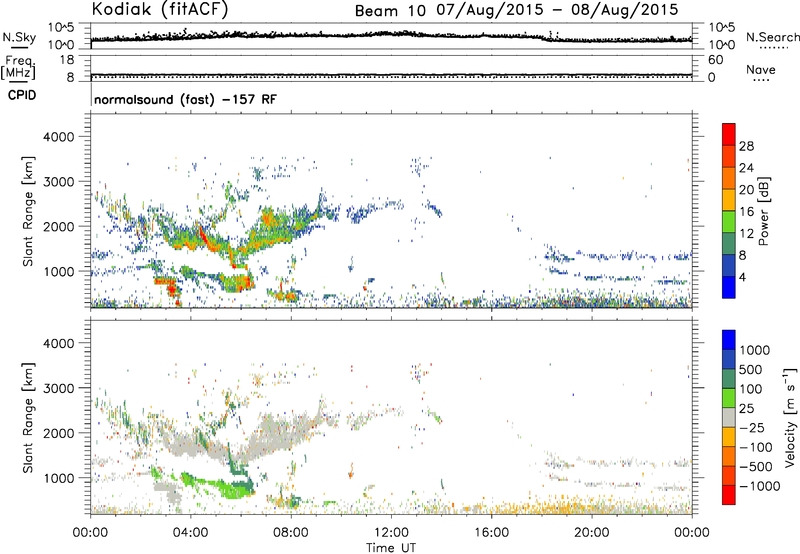Click the 3000 tick on power panel
The height and width of the screenshot is (554, 800).
coord(58,182)
